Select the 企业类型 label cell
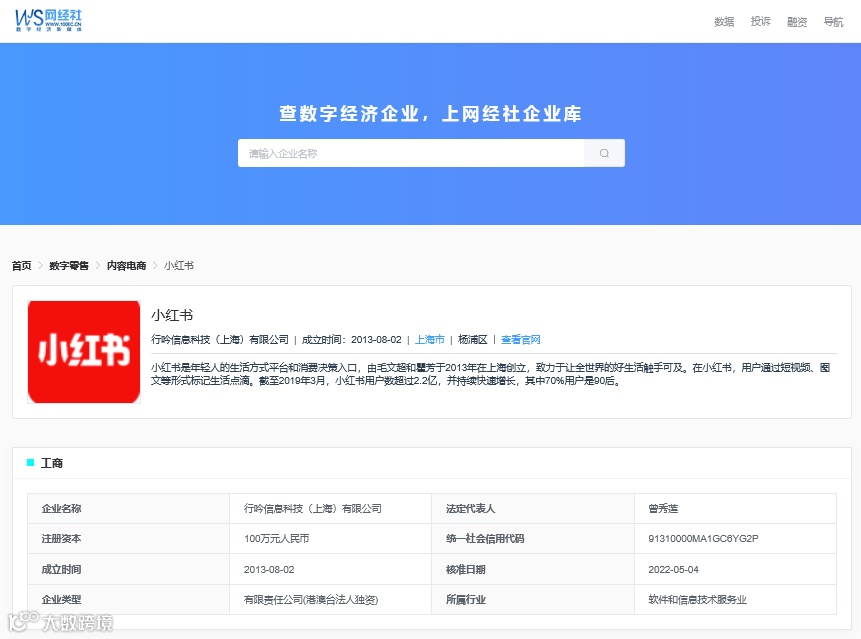 [x=128, y=599]
